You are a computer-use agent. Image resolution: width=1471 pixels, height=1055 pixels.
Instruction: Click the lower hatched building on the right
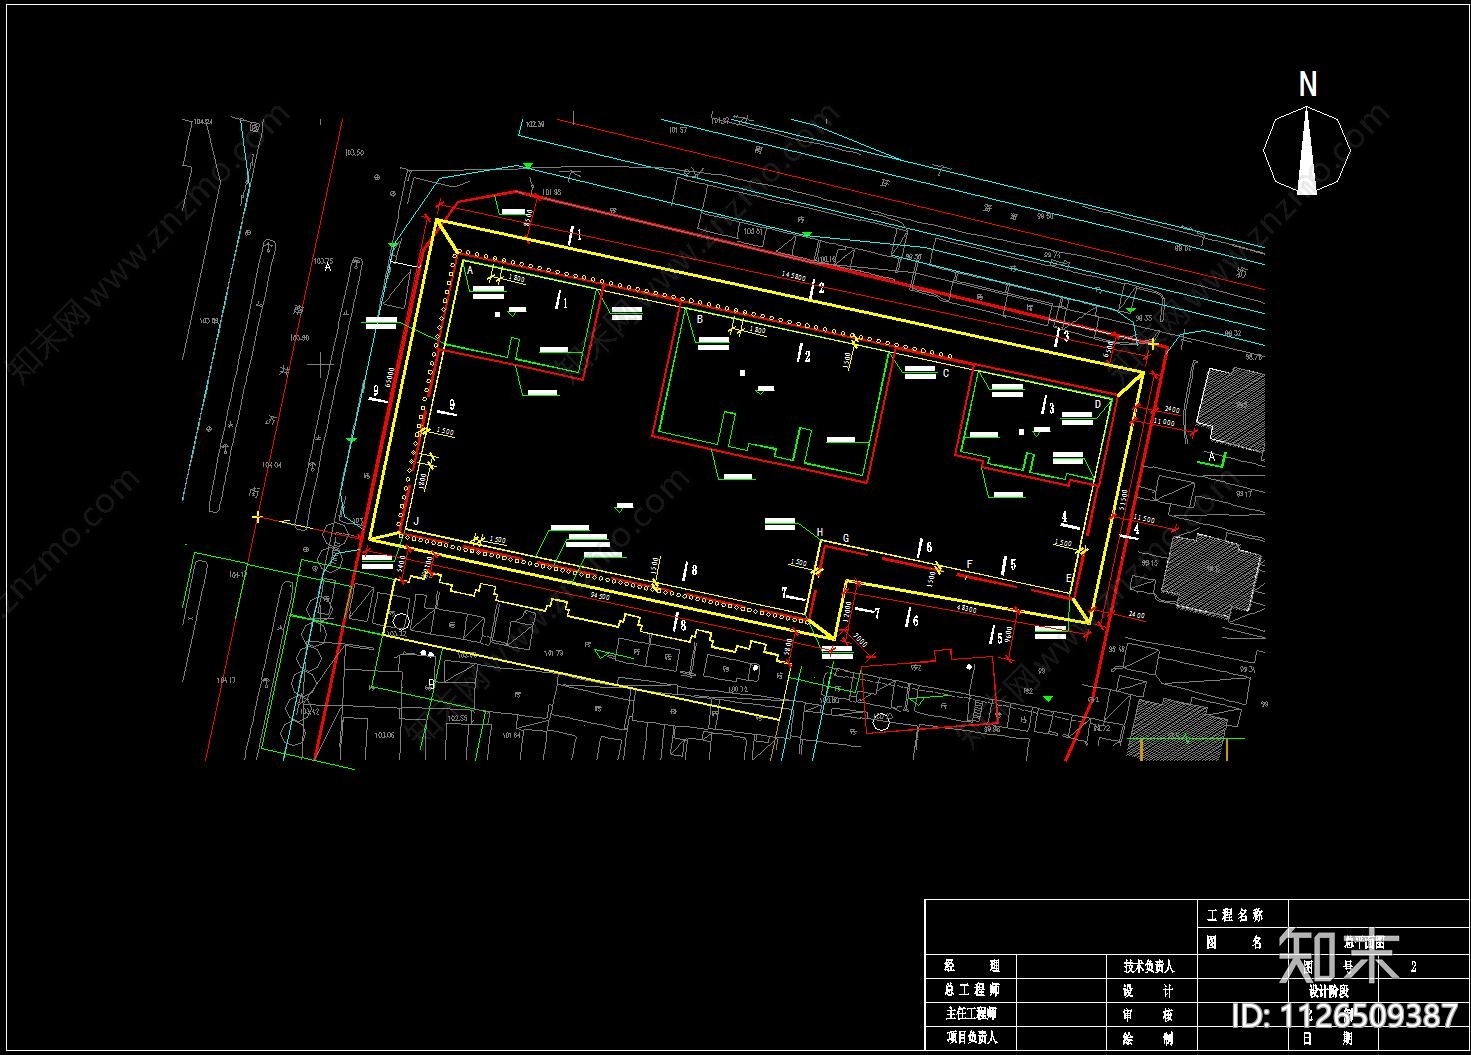1212,573
